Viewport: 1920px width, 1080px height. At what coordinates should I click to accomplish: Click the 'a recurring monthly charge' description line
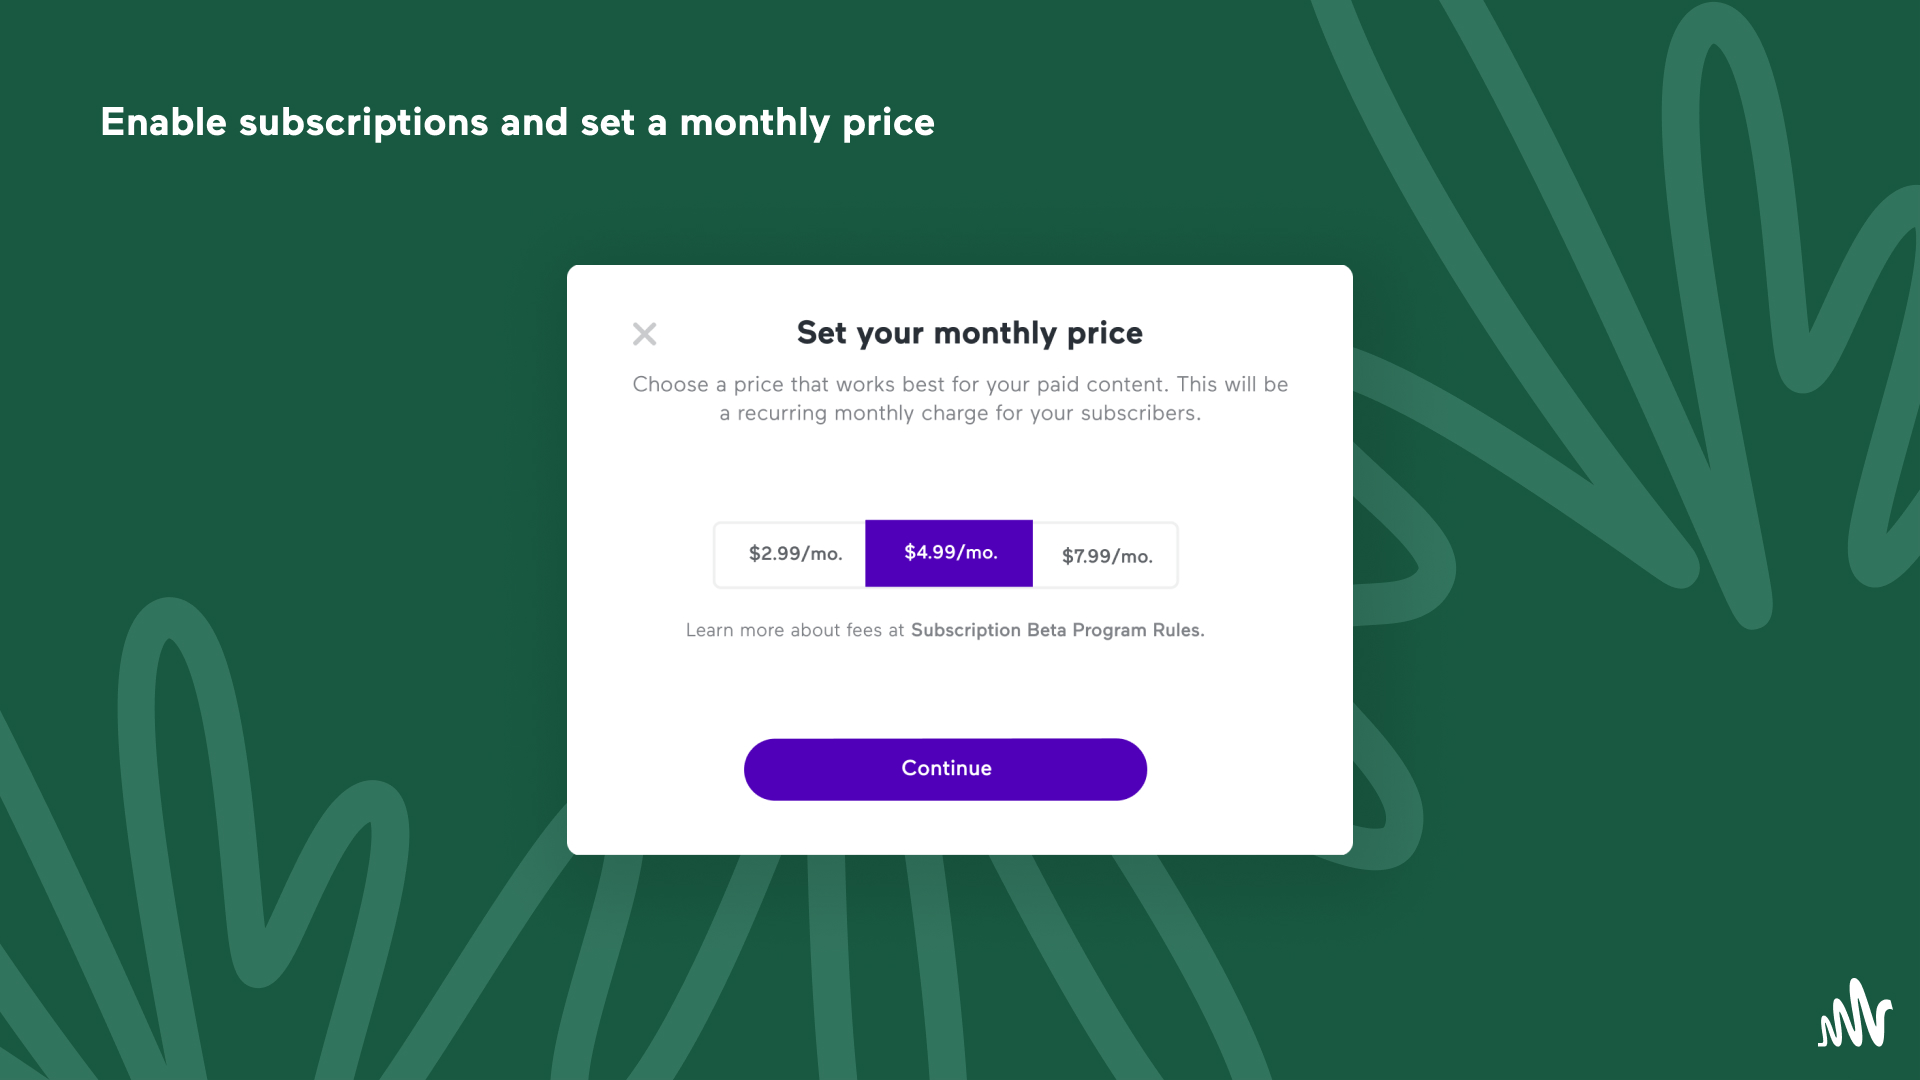(960, 413)
